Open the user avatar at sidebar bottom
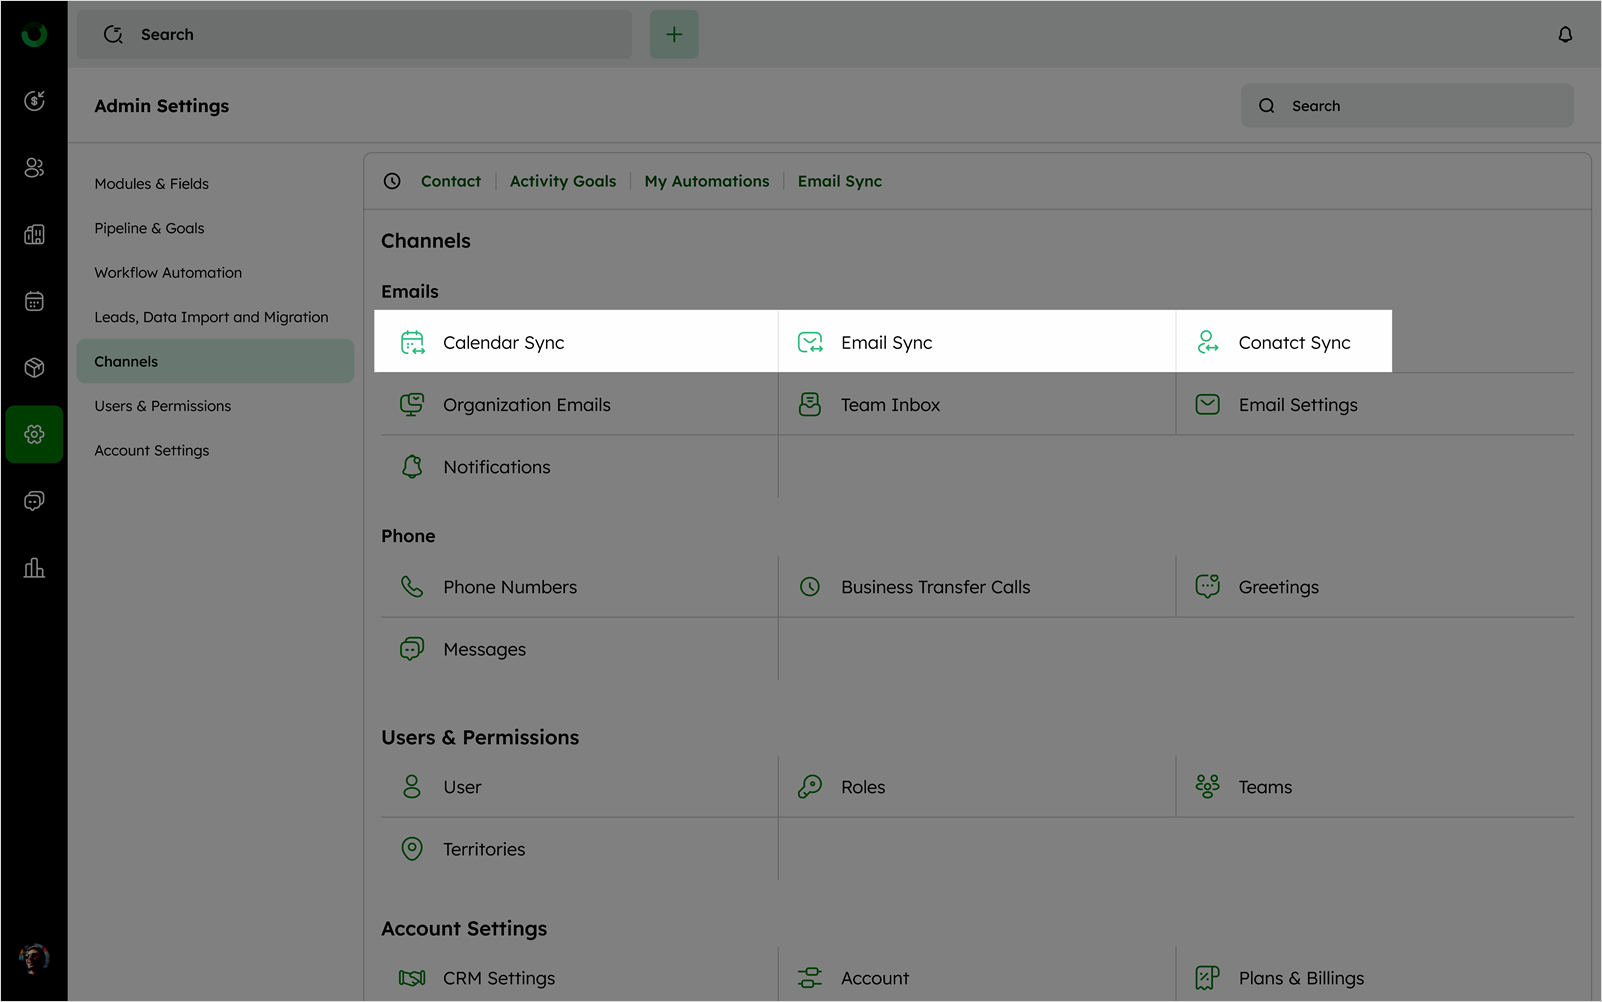Screen dimensions: 1602x1002 pos(34,958)
